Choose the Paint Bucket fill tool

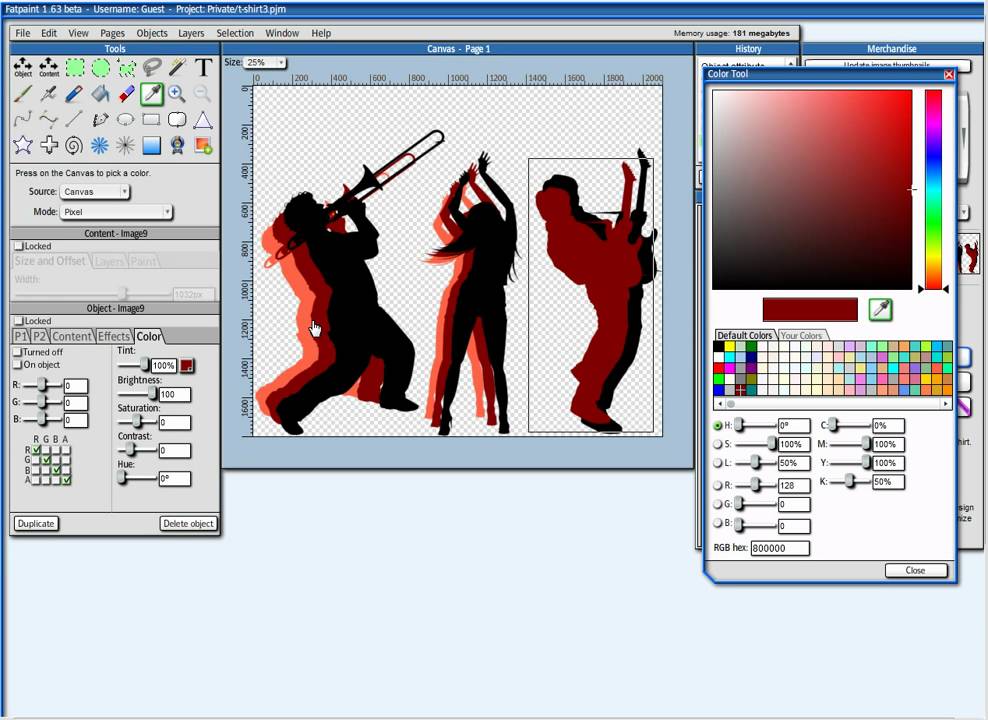click(x=100, y=94)
